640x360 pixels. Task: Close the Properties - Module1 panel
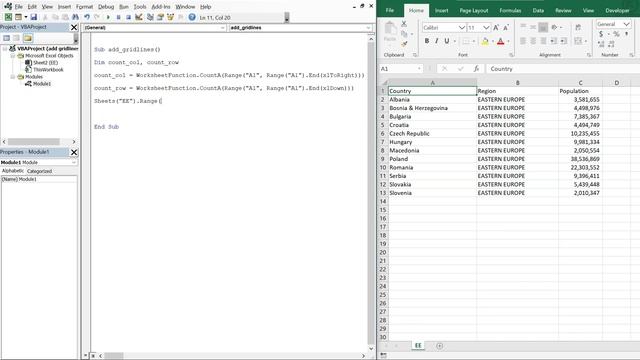point(74,152)
